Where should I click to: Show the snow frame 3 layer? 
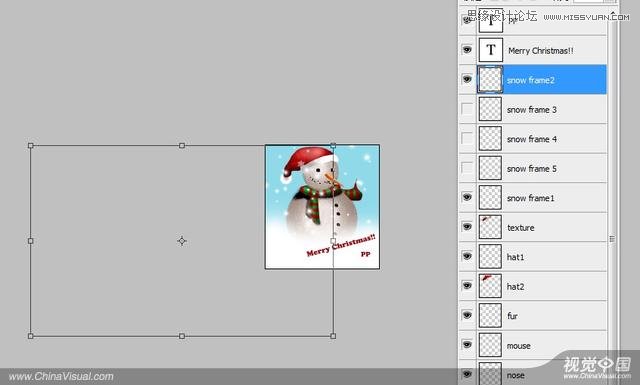(467, 109)
